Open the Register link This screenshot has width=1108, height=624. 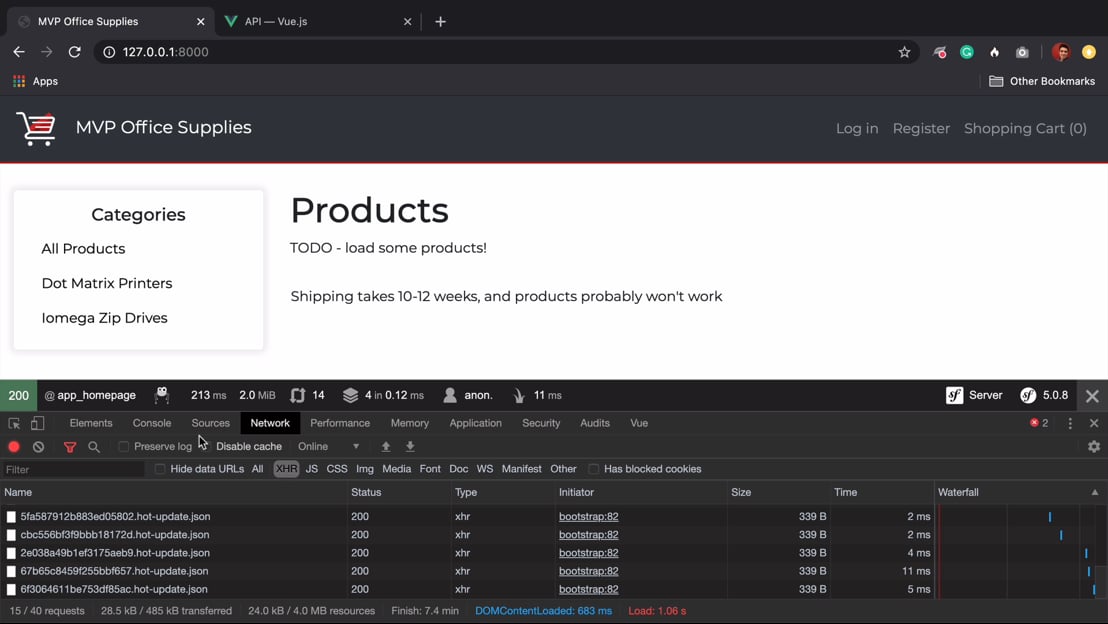[921, 128]
